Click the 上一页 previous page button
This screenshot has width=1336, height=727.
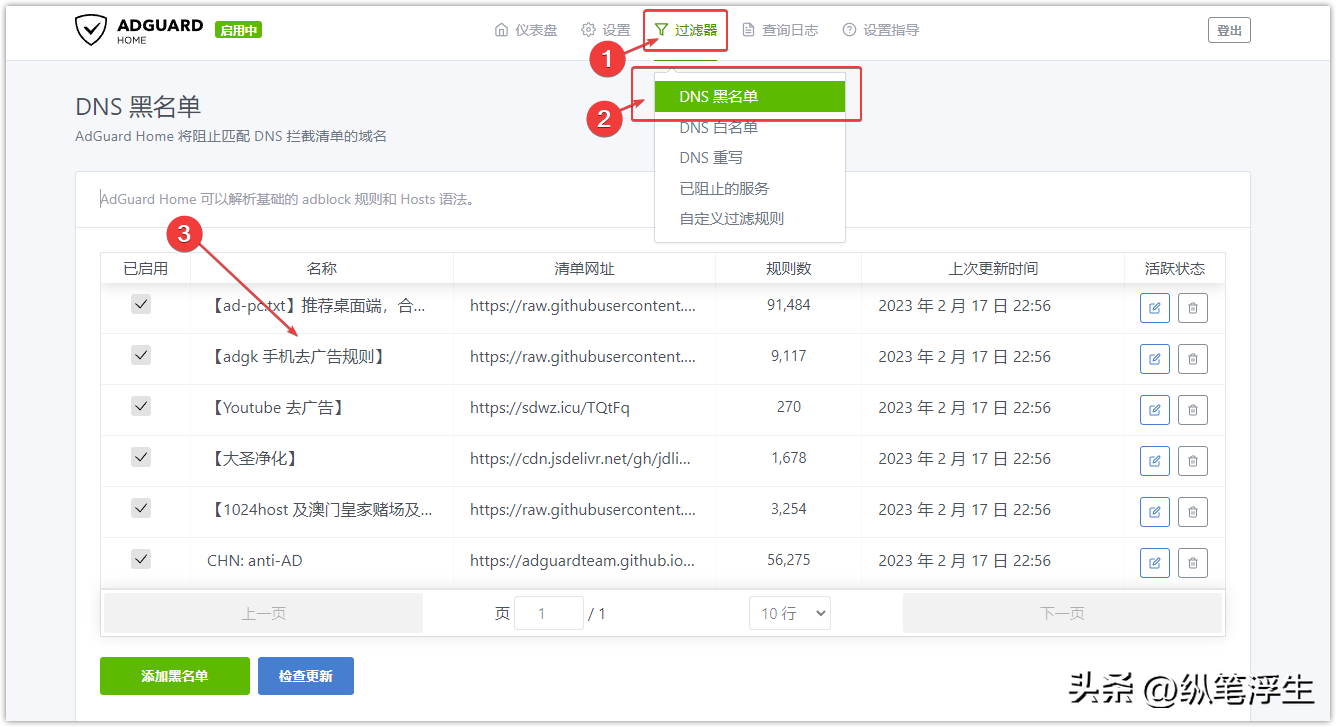pos(263,613)
